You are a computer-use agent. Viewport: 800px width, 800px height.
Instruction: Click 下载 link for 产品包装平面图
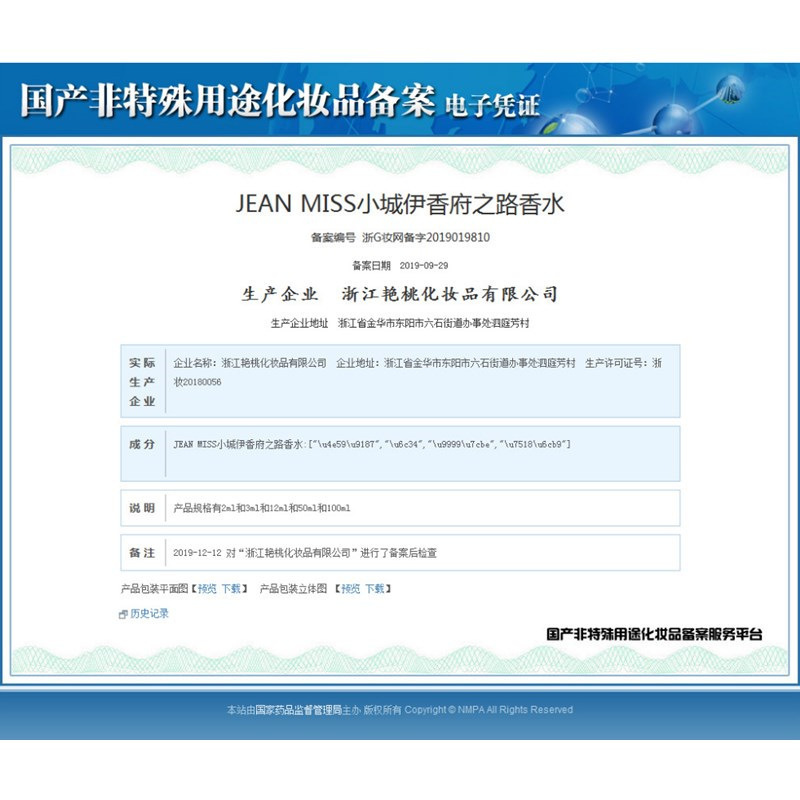tap(231, 589)
